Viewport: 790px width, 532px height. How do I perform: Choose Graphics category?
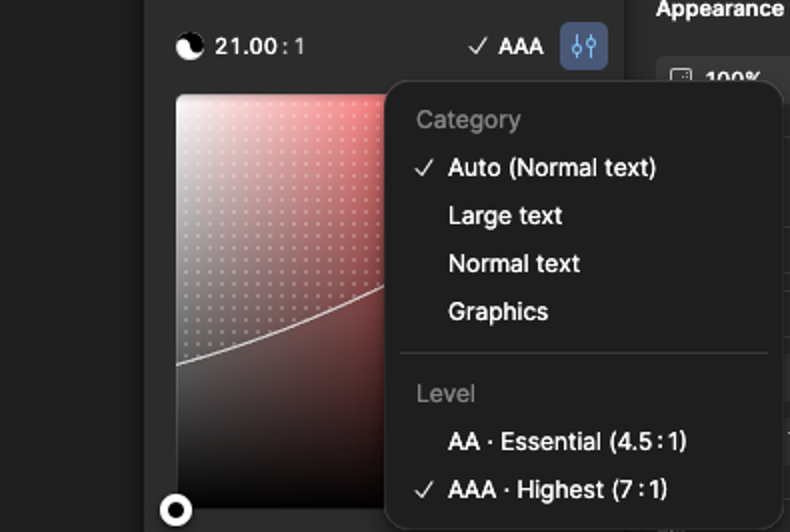(584, 312)
